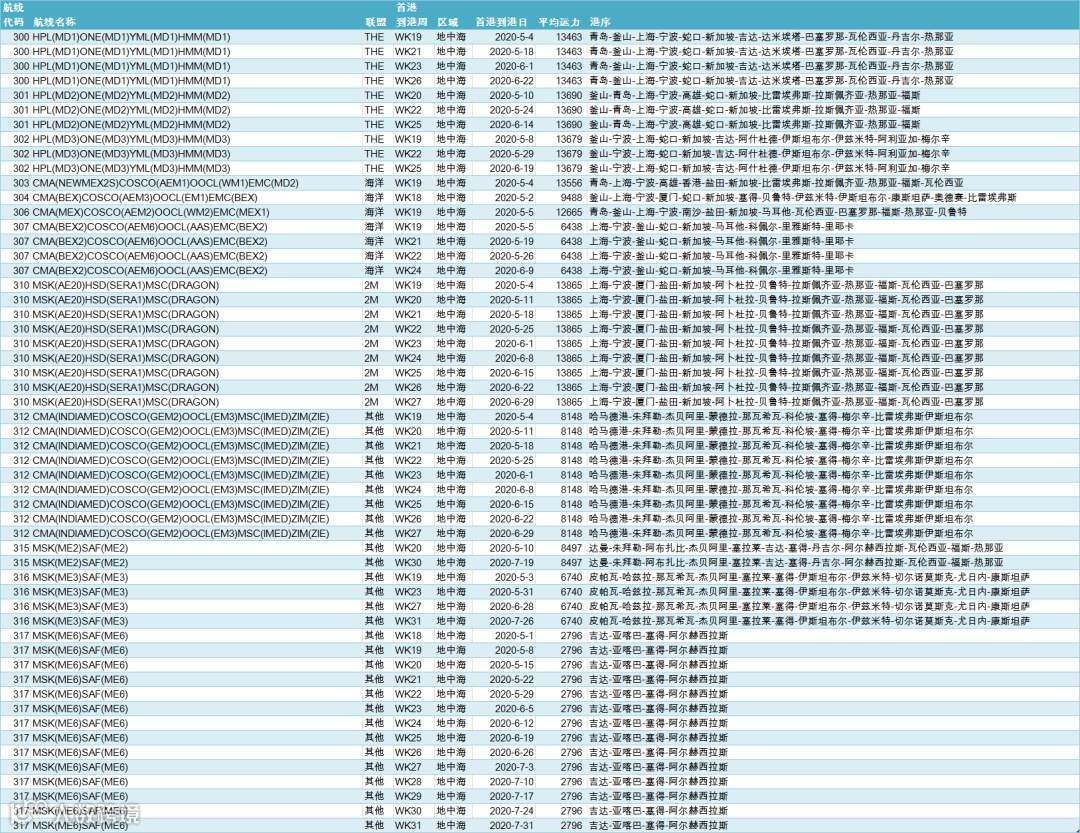Select route name CMA(BEX)COSCO(AEM3)OOCL(EM1)EMC(BEX)
The width and height of the screenshot is (1080, 833).
(x=145, y=198)
